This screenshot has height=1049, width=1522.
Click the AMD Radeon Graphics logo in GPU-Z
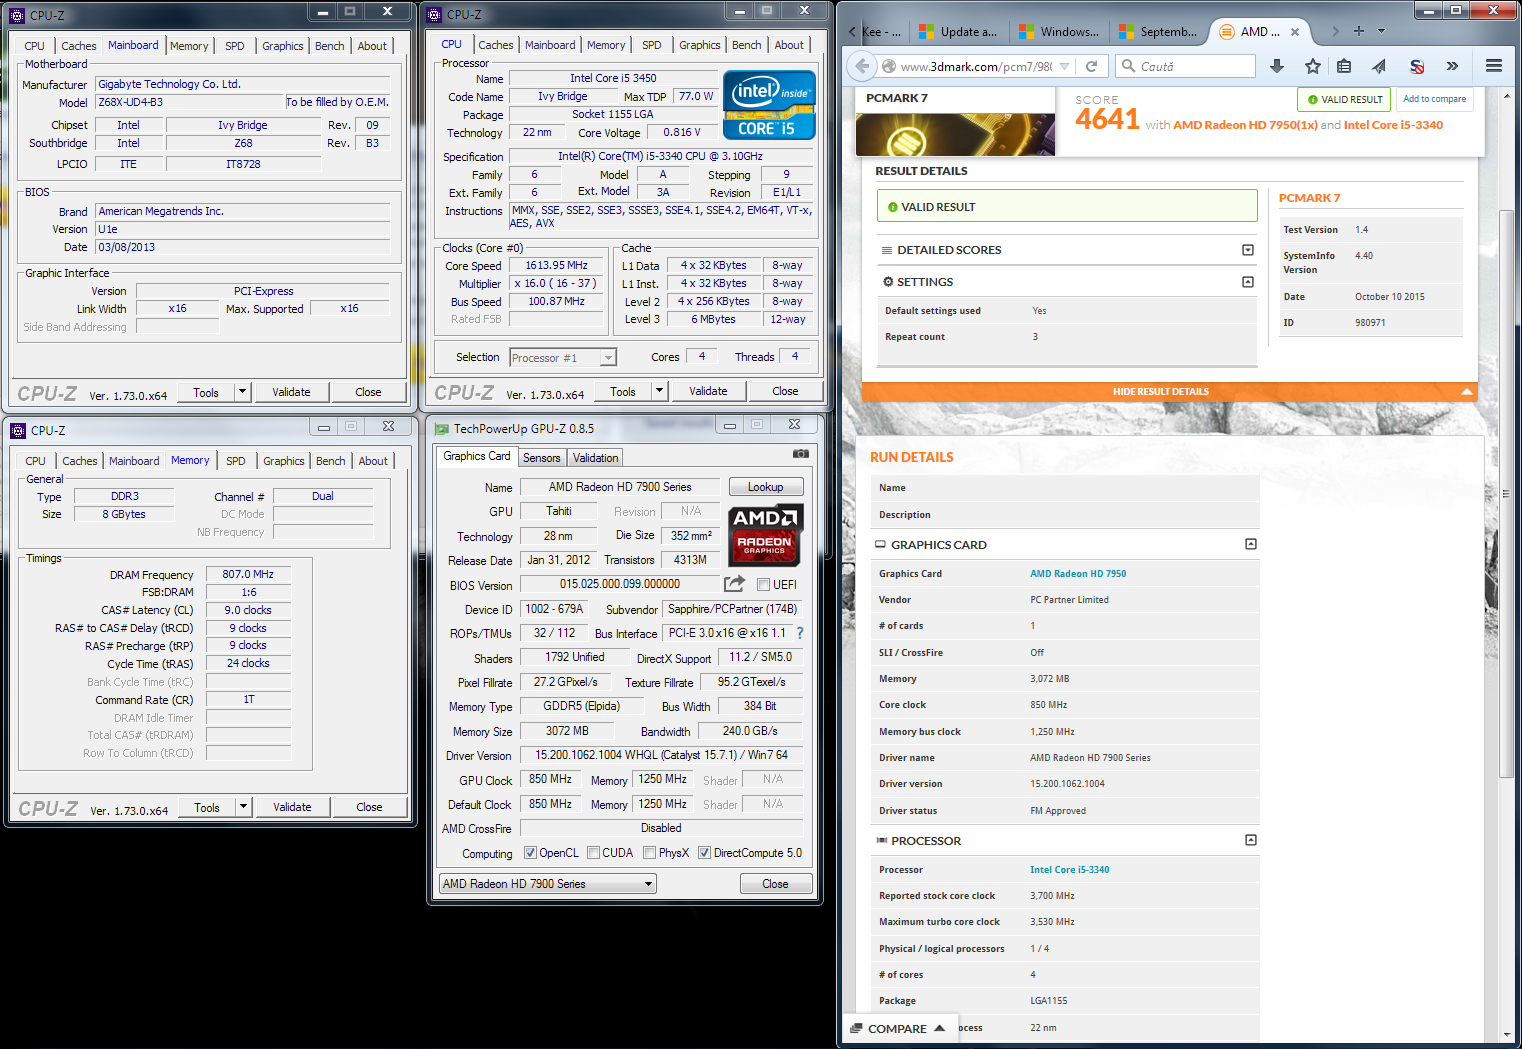(x=765, y=534)
